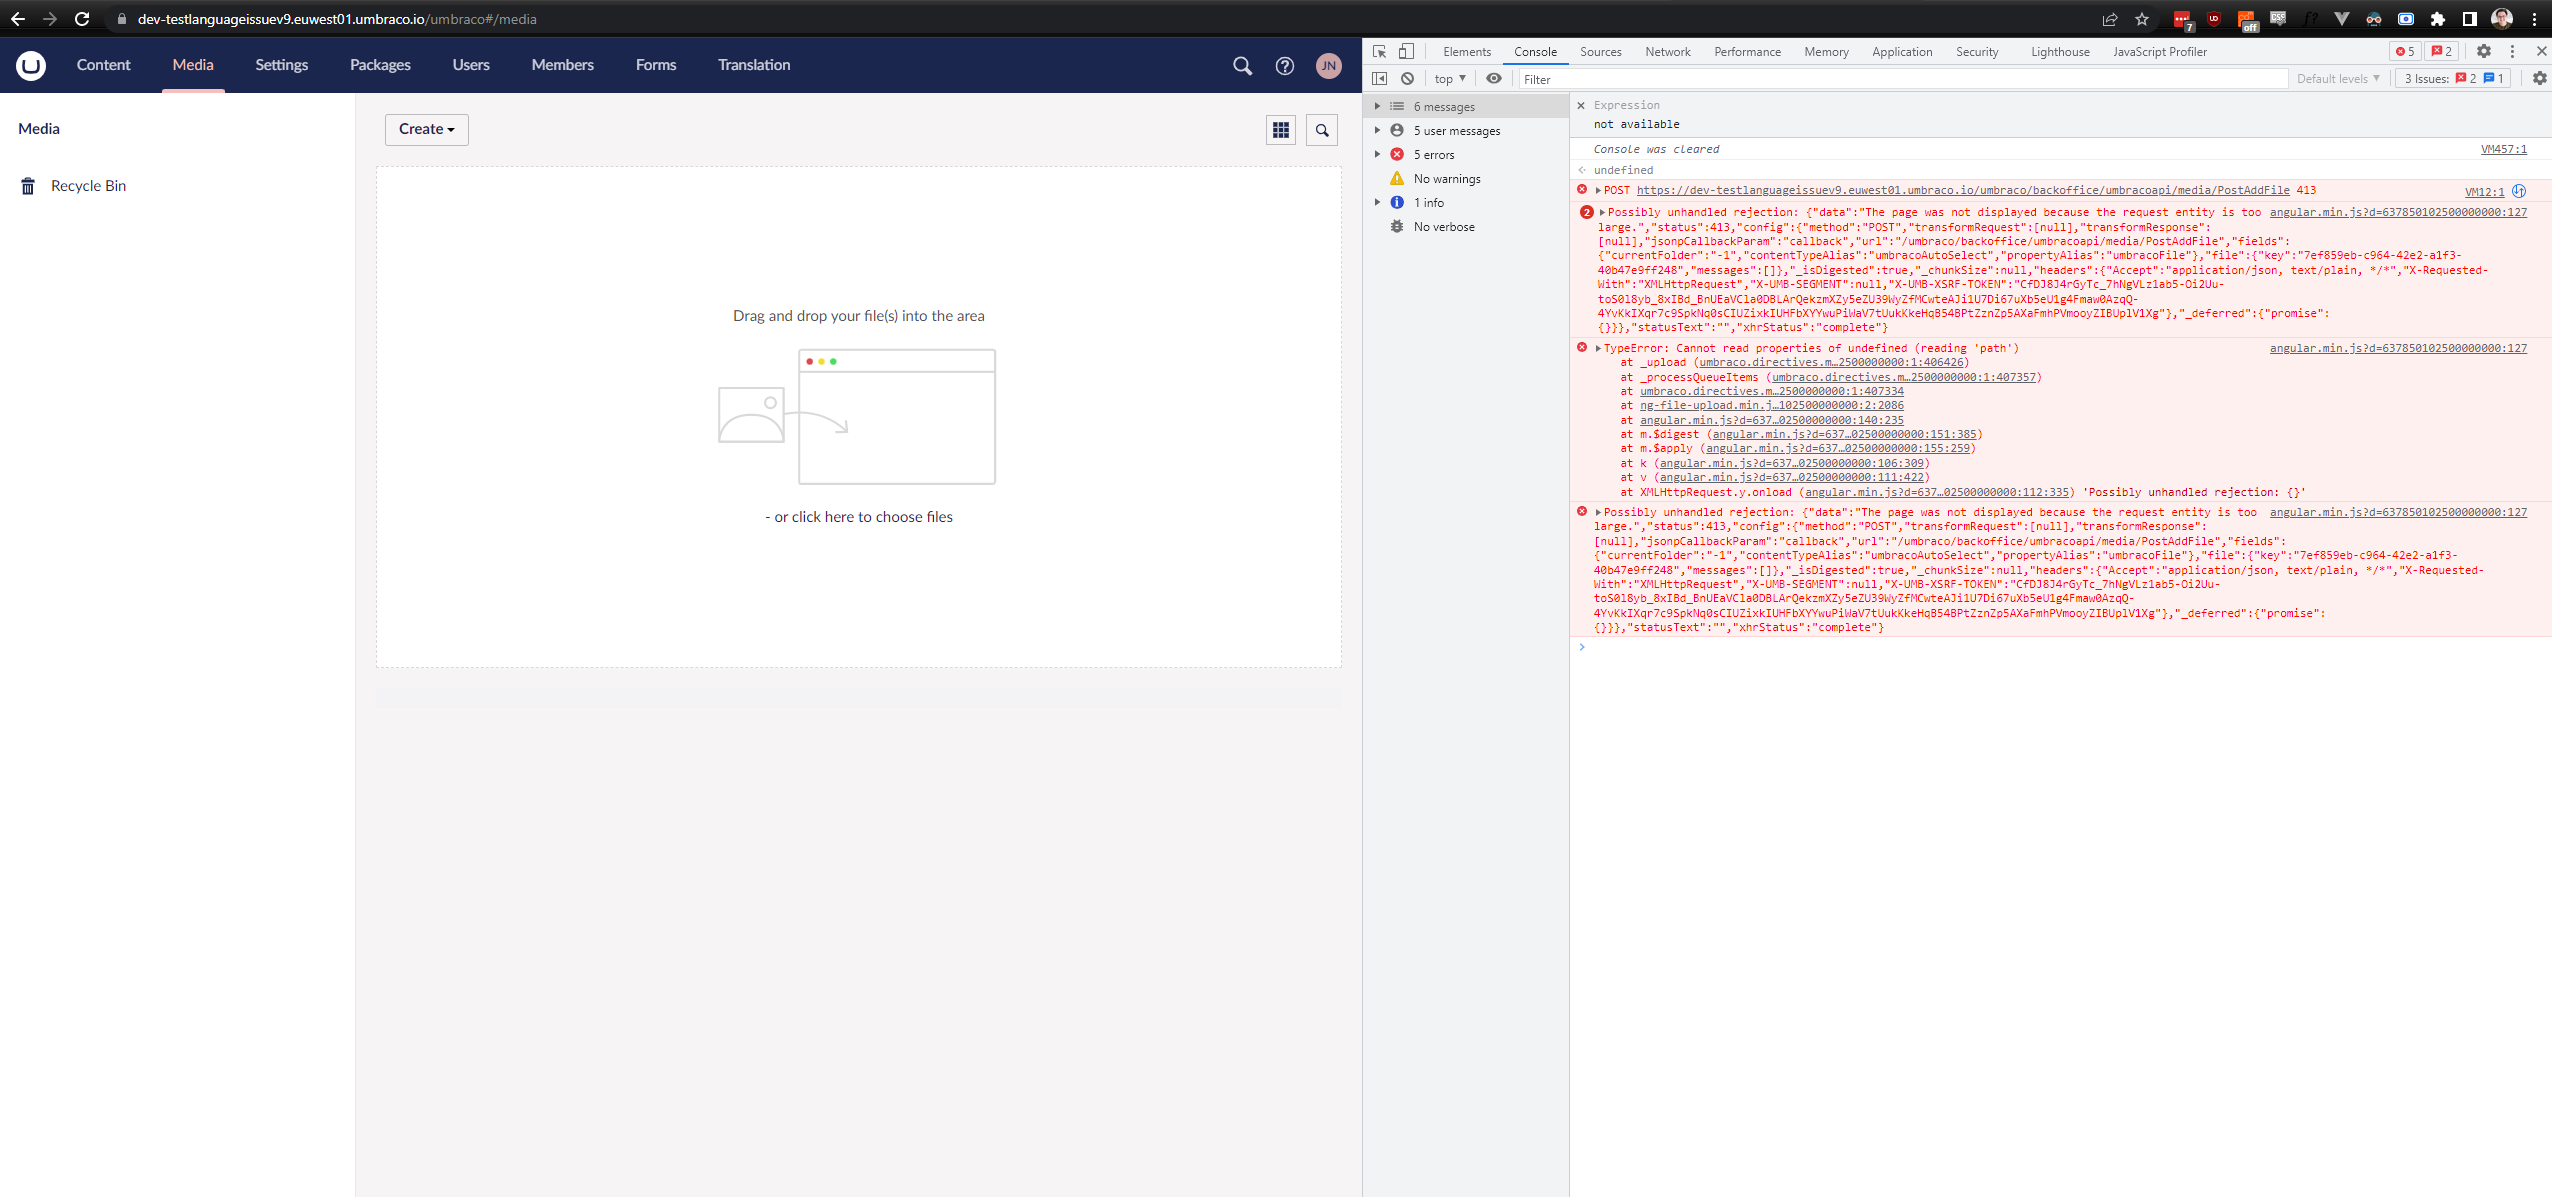Image resolution: width=2552 pixels, height=1197 pixels.
Task: Switch the media view using grid layout icon
Action: pyautogui.click(x=1281, y=129)
